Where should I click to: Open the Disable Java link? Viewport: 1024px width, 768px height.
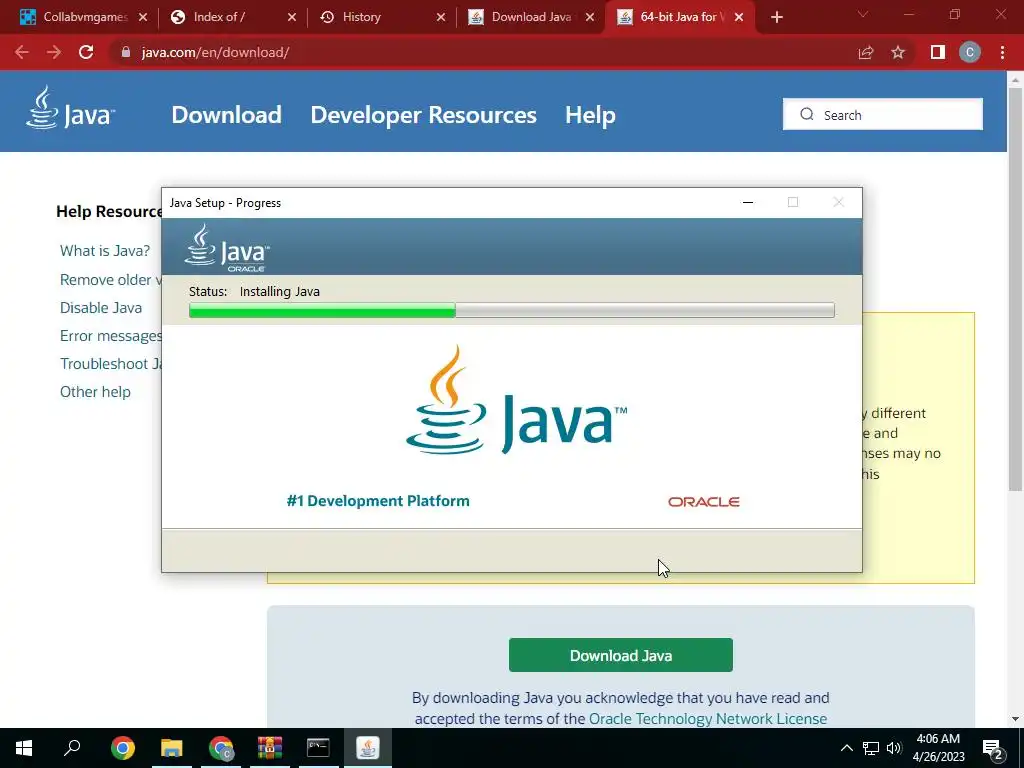101,308
